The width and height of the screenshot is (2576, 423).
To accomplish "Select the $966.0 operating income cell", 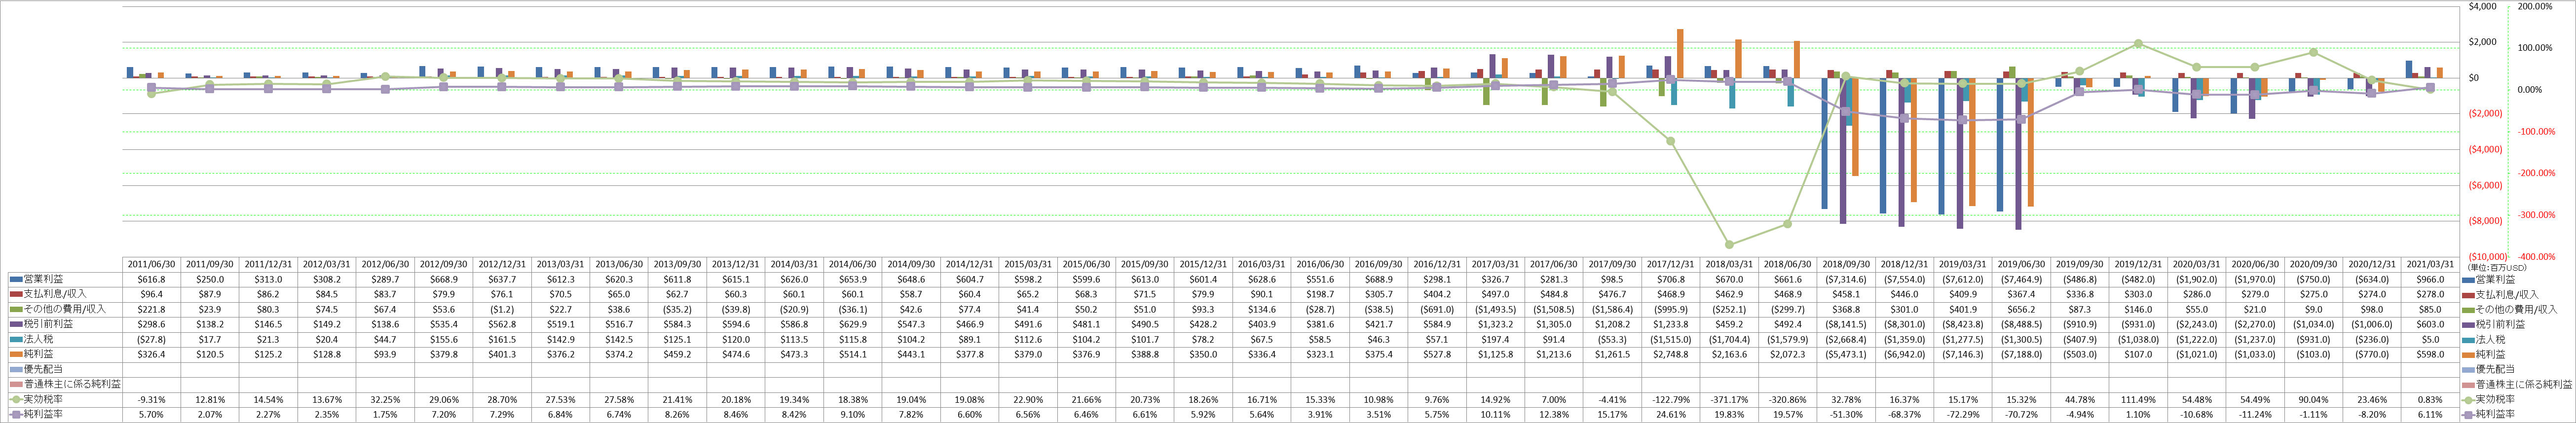I will tap(2430, 280).
